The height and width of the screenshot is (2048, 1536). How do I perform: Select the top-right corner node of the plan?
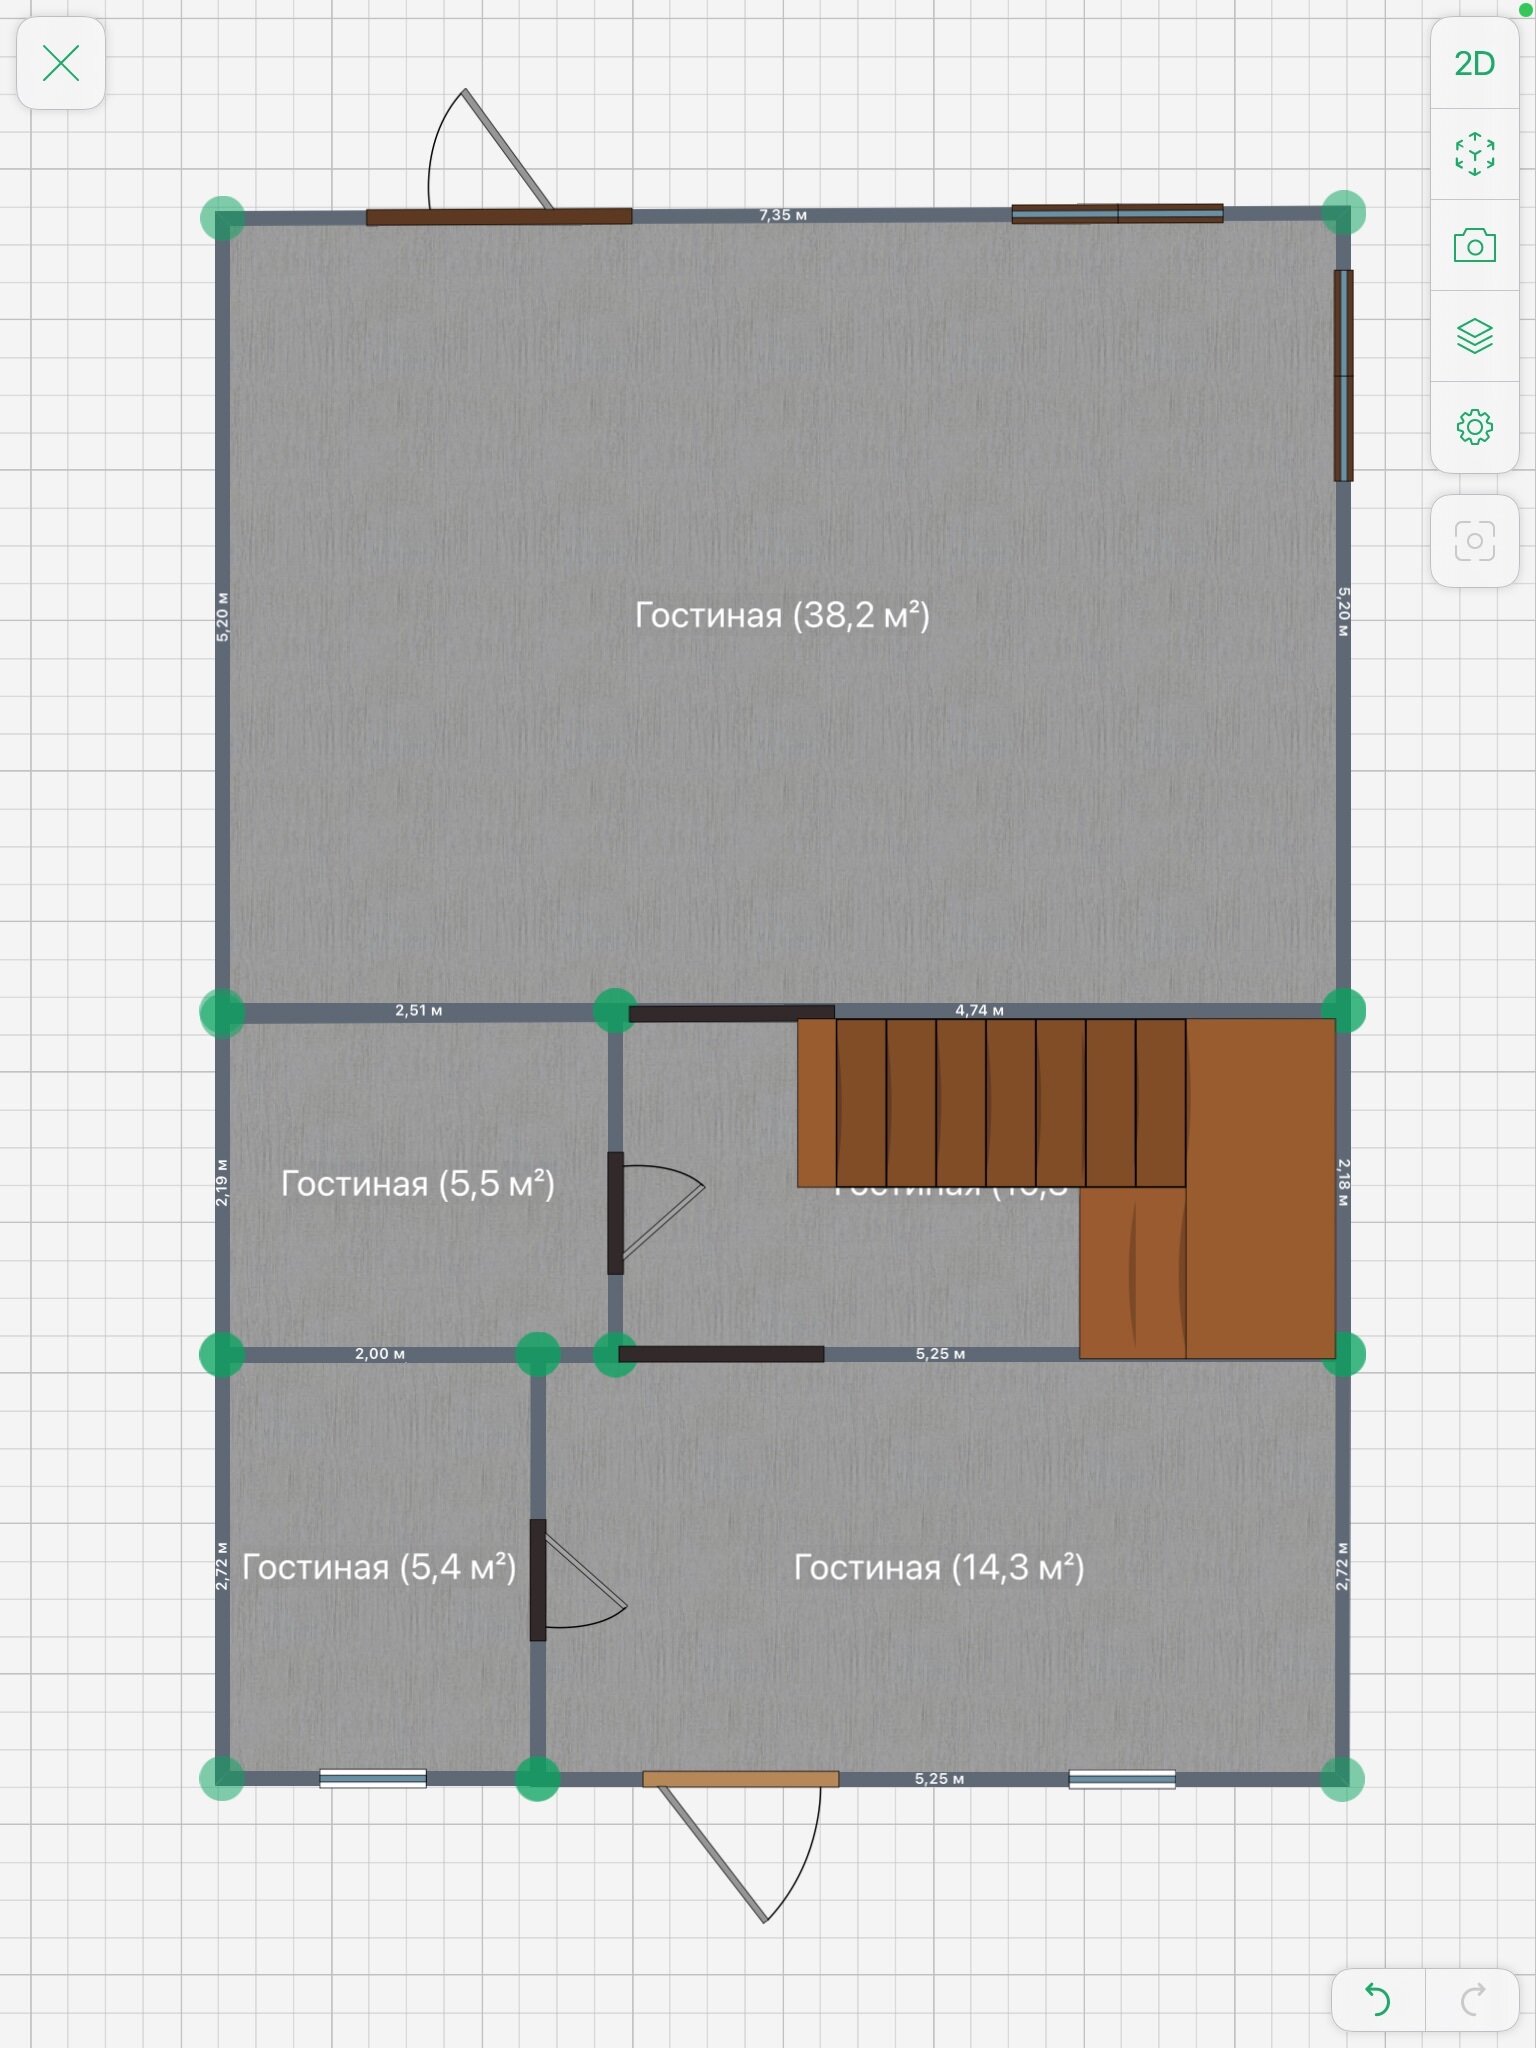point(1344,212)
